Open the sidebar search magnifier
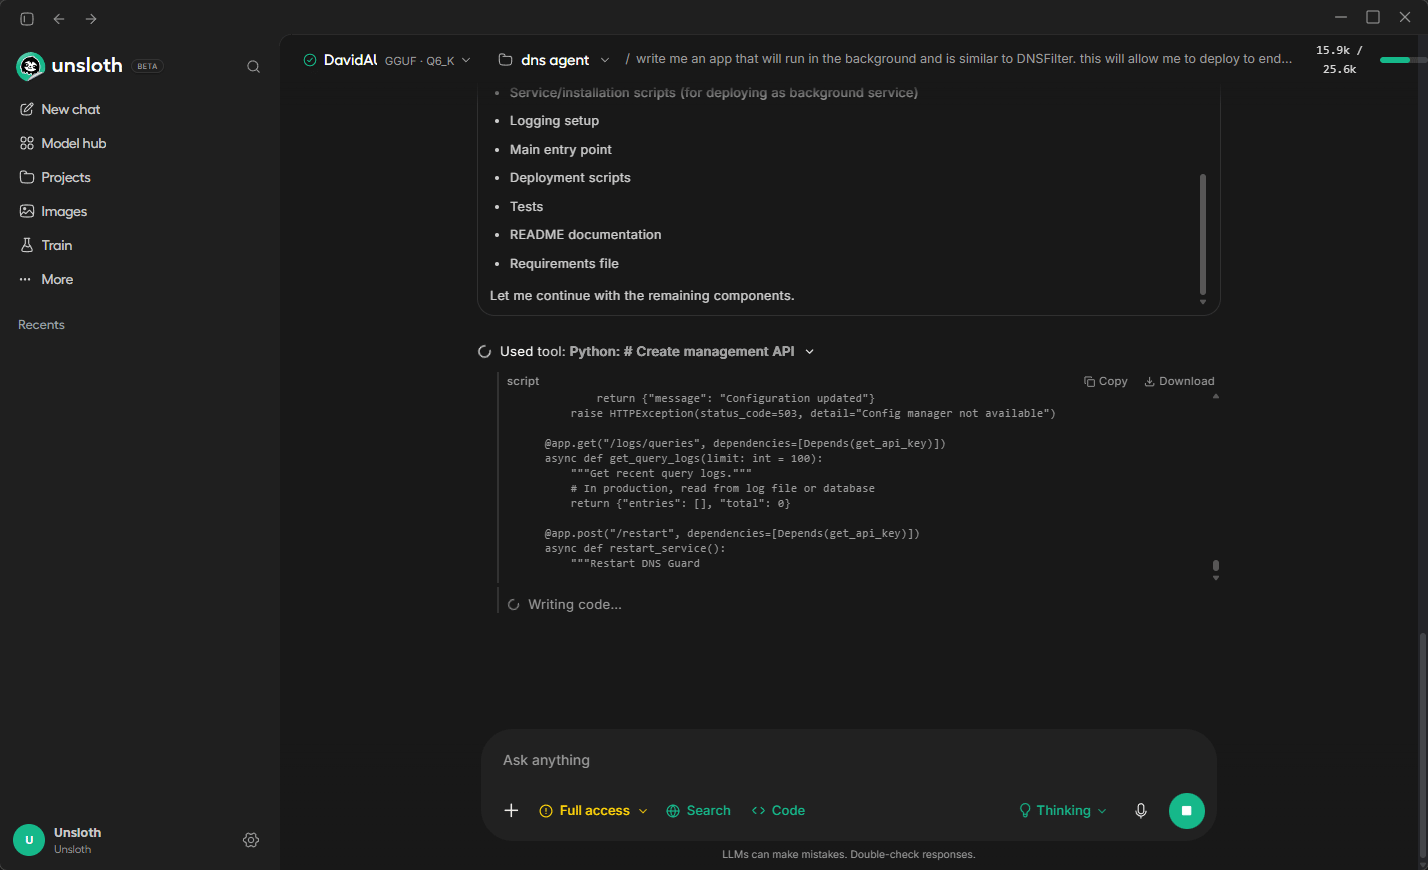 [253, 67]
